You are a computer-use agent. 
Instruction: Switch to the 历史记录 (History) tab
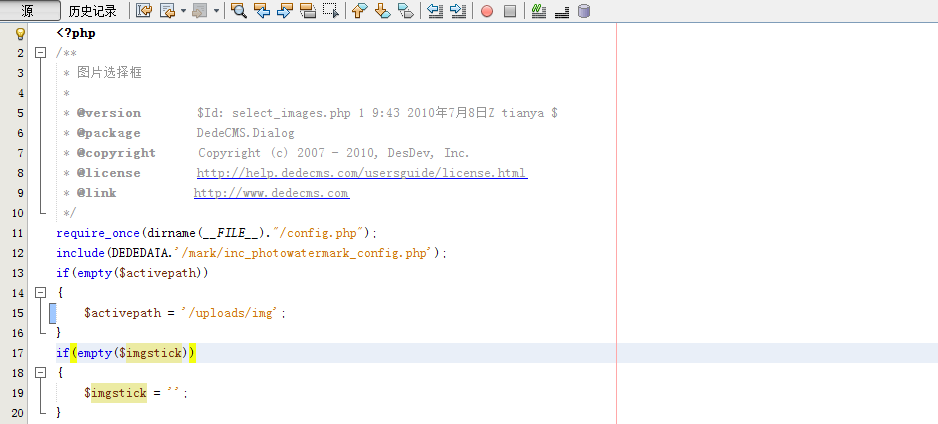coord(92,11)
